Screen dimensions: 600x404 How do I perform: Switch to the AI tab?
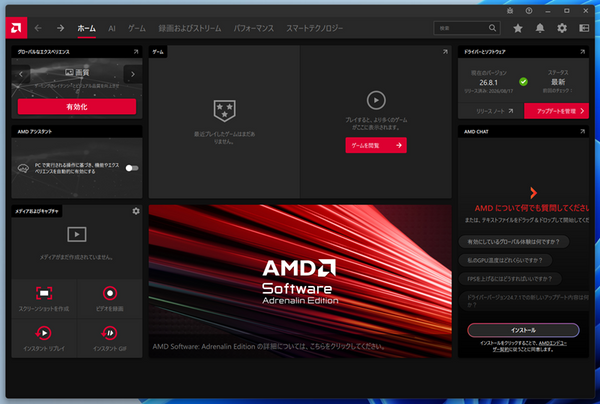pos(111,28)
